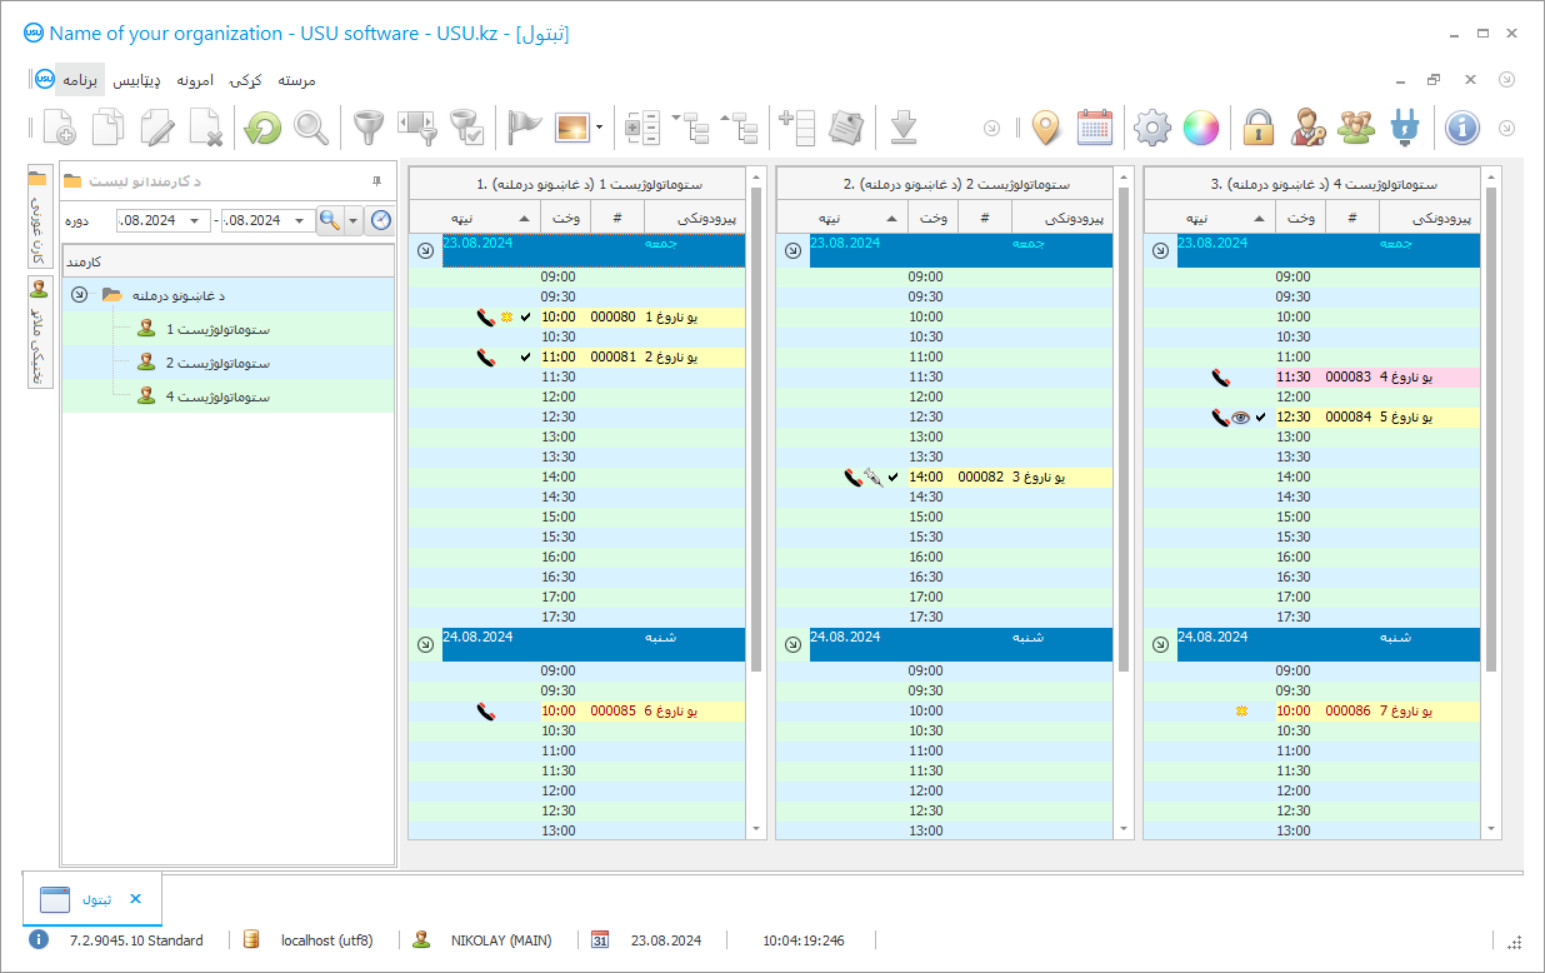Open the برنامه menu
The height and width of the screenshot is (973, 1545).
(x=80, y=80)
